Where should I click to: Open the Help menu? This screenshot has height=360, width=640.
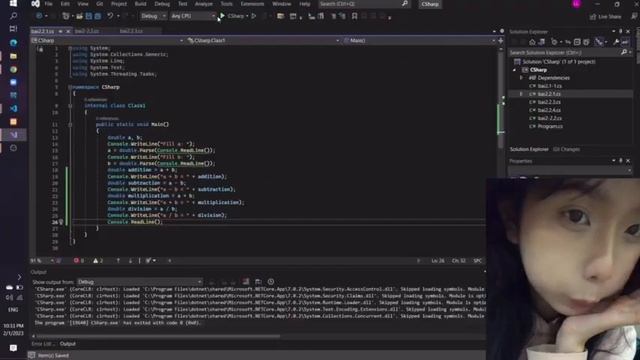pos(304,4)
